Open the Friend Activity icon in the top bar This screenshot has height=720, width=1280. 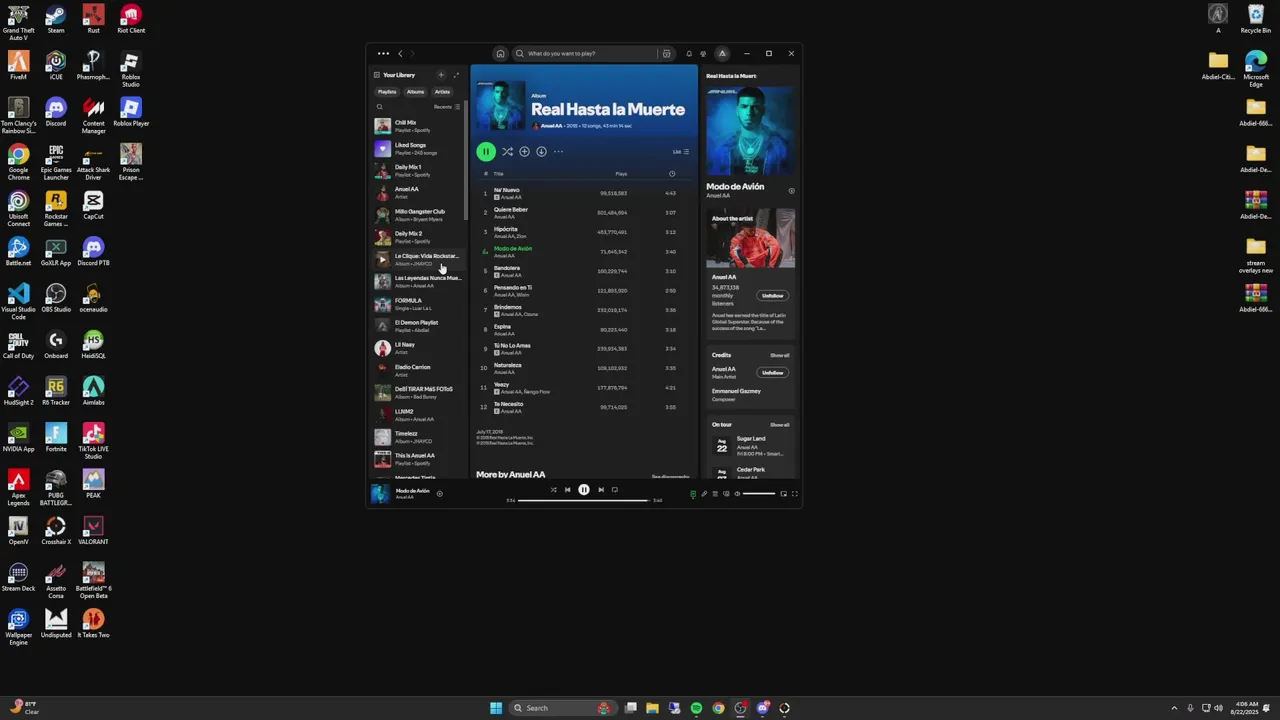tap(703, 54)
